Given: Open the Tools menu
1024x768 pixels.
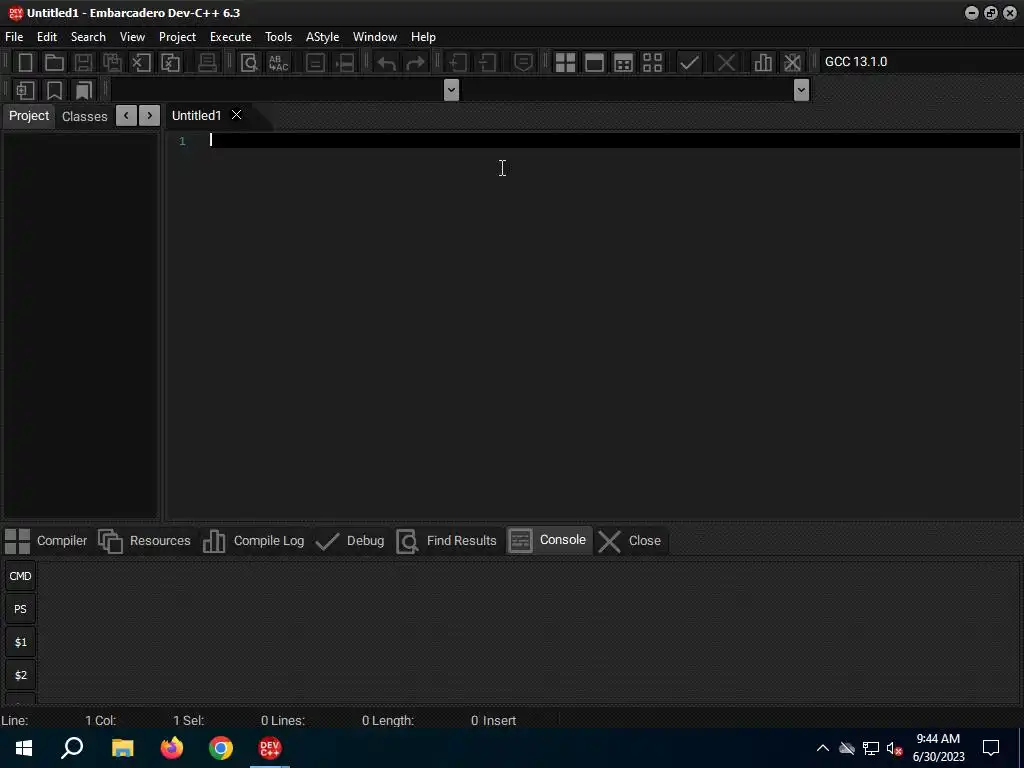Looking at the screenshot, I should click(x=278, y=37).
